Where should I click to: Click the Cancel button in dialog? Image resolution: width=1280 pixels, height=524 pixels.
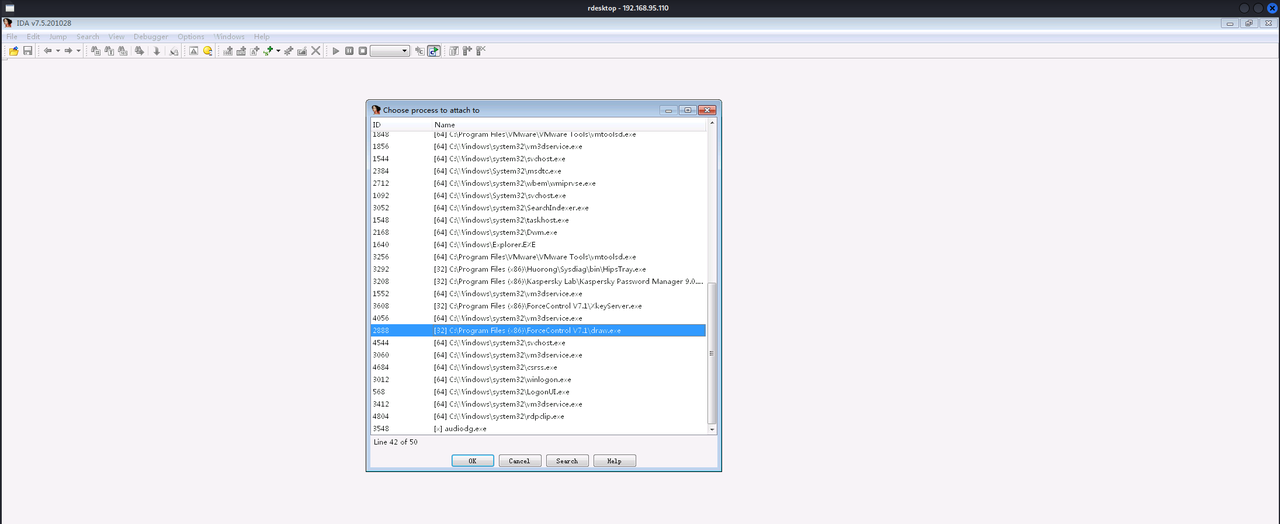click(519, 461)
